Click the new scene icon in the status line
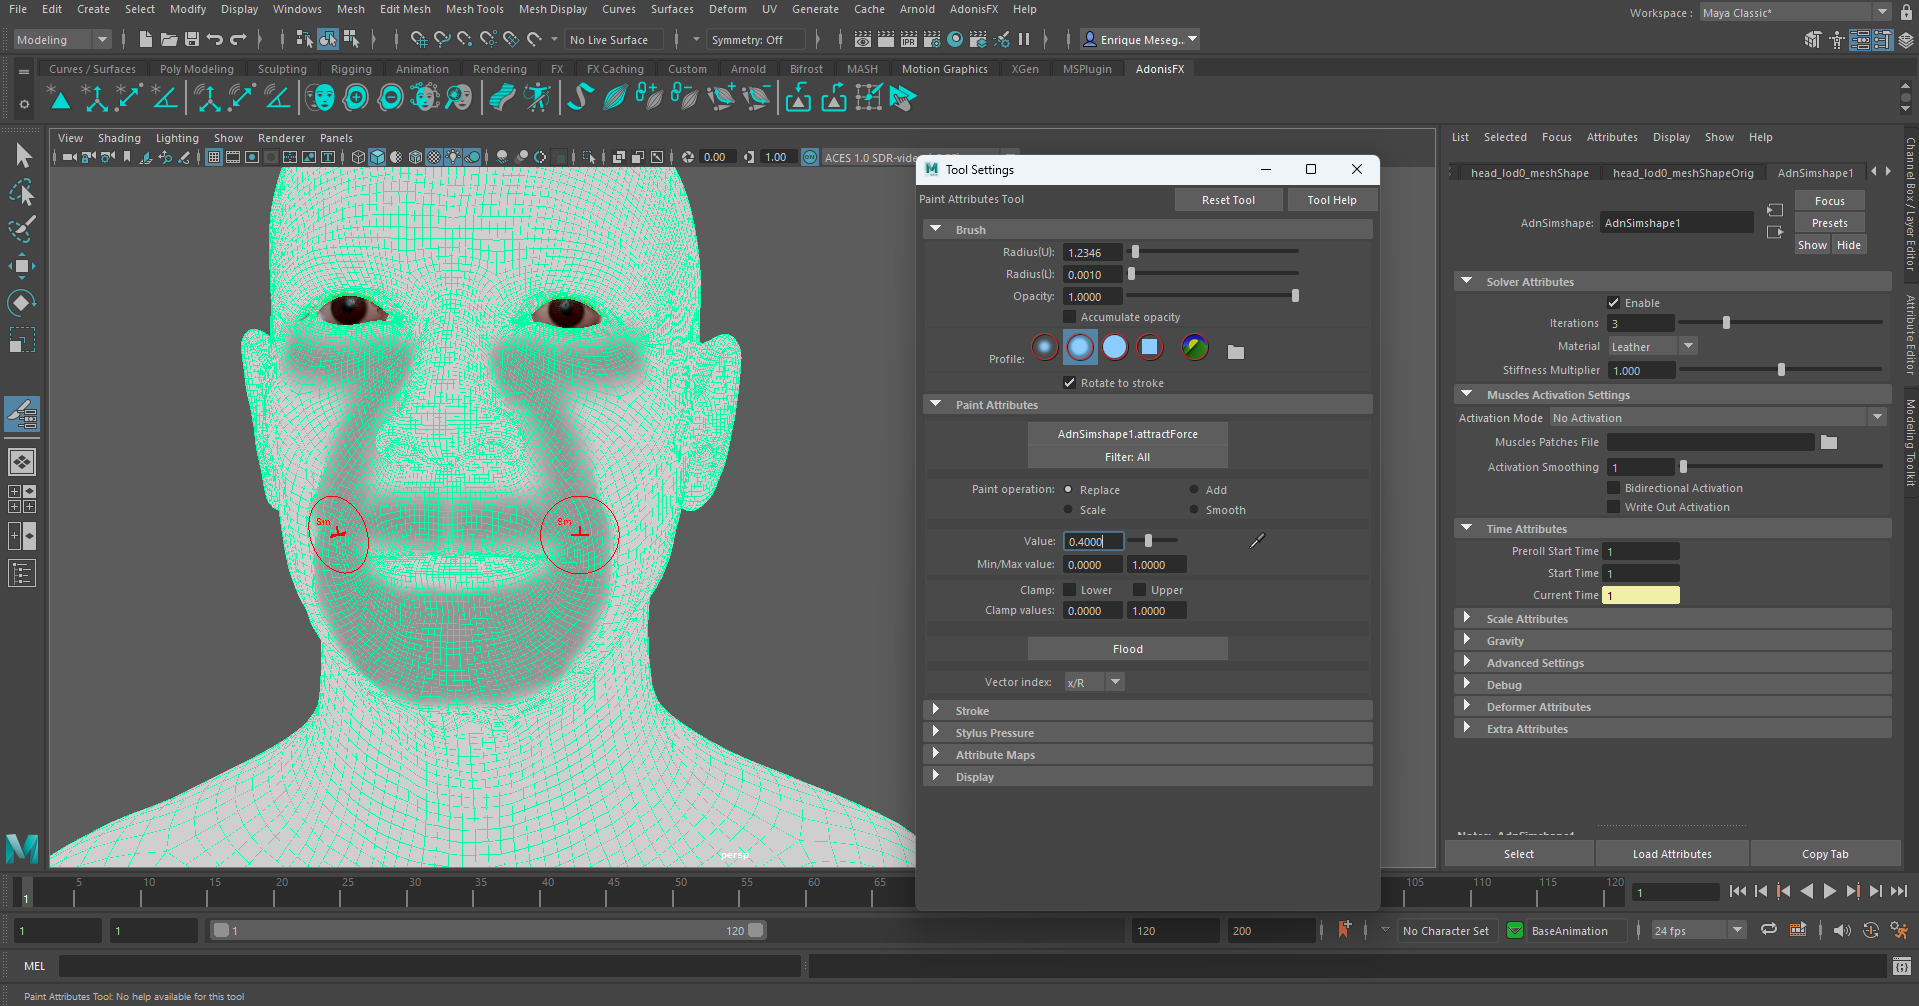 [x=146, y=40]
